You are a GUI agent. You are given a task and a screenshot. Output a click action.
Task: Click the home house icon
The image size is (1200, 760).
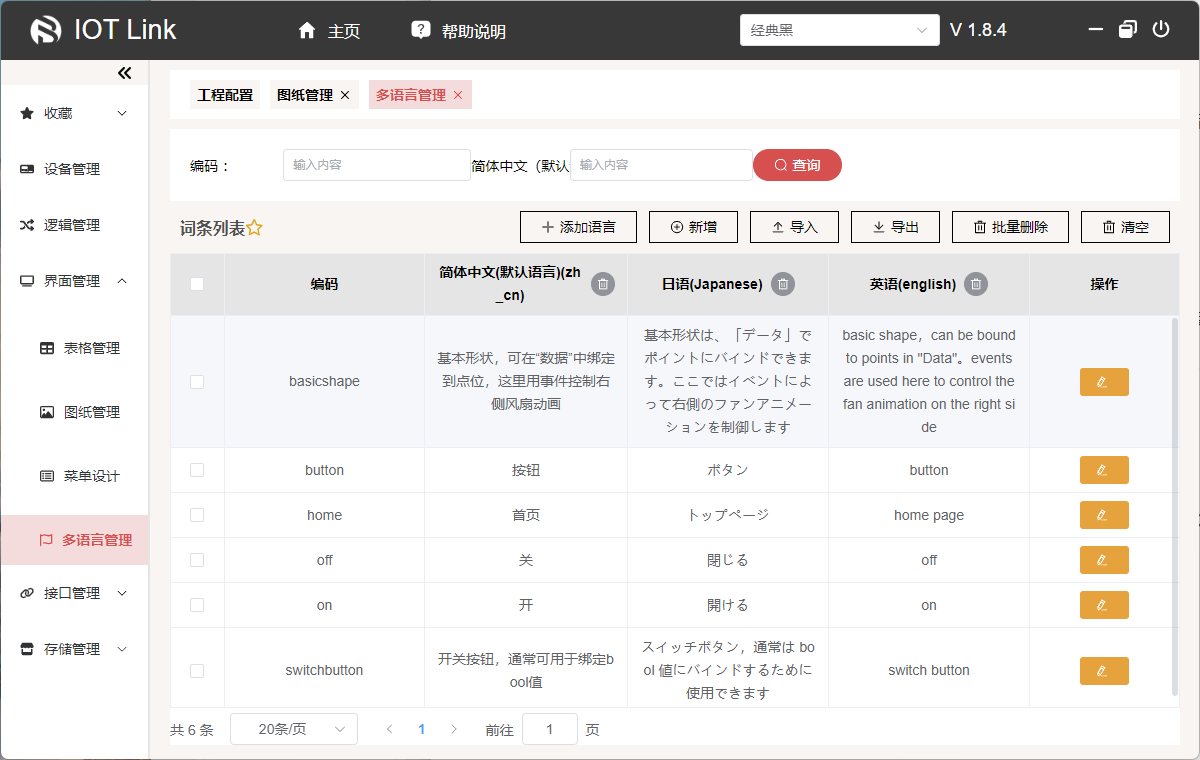click(307, 30)
